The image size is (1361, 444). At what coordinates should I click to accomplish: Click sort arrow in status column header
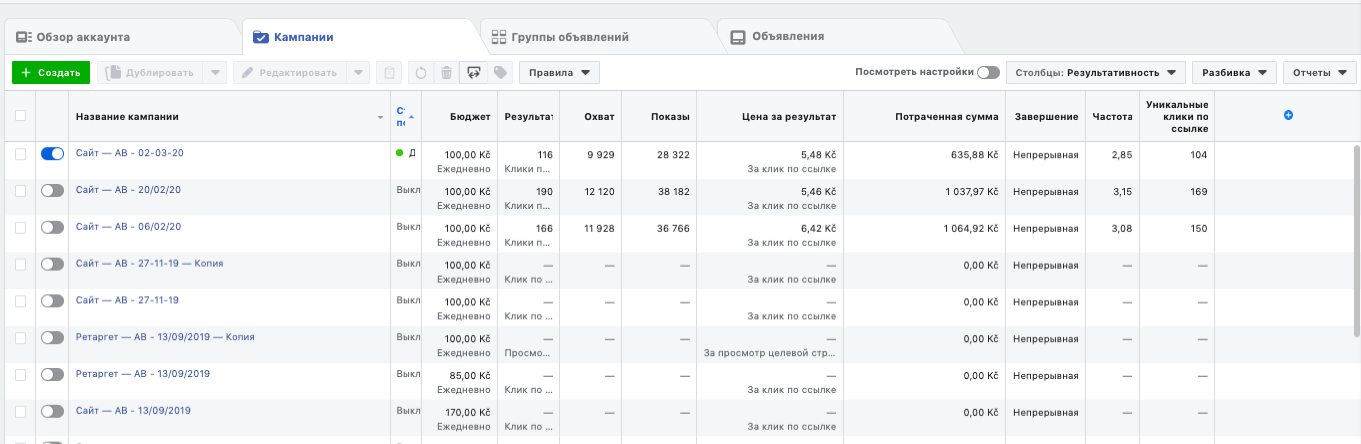point(411,117)
